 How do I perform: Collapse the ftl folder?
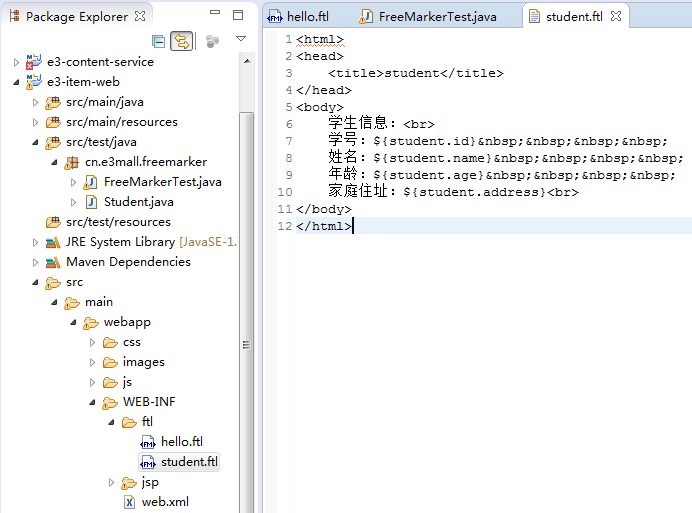tap(111, 422)
